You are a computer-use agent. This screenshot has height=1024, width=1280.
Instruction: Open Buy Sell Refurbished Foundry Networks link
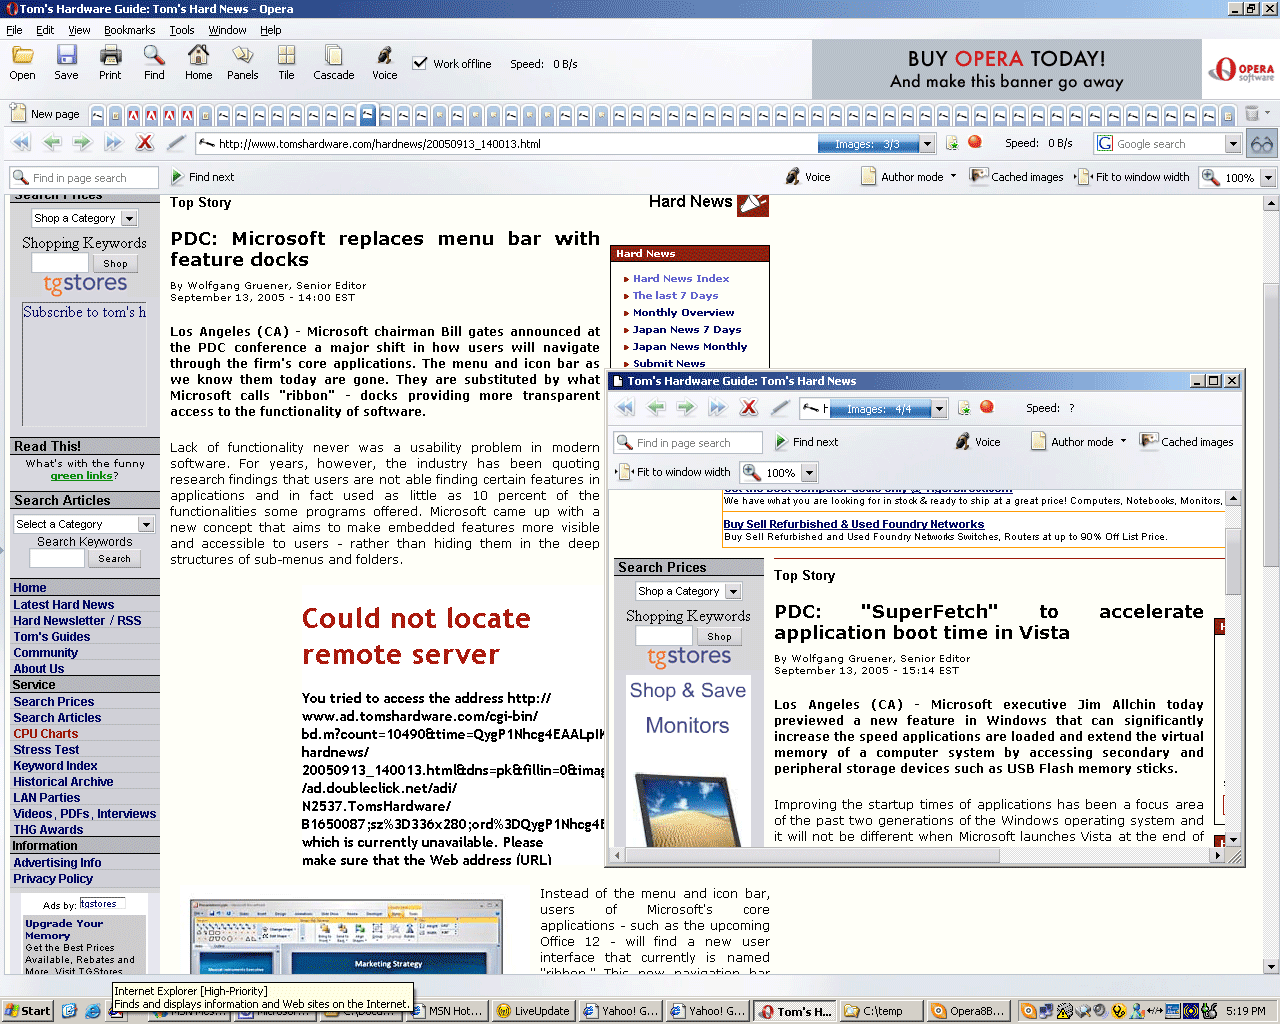(x=854, y=524)
